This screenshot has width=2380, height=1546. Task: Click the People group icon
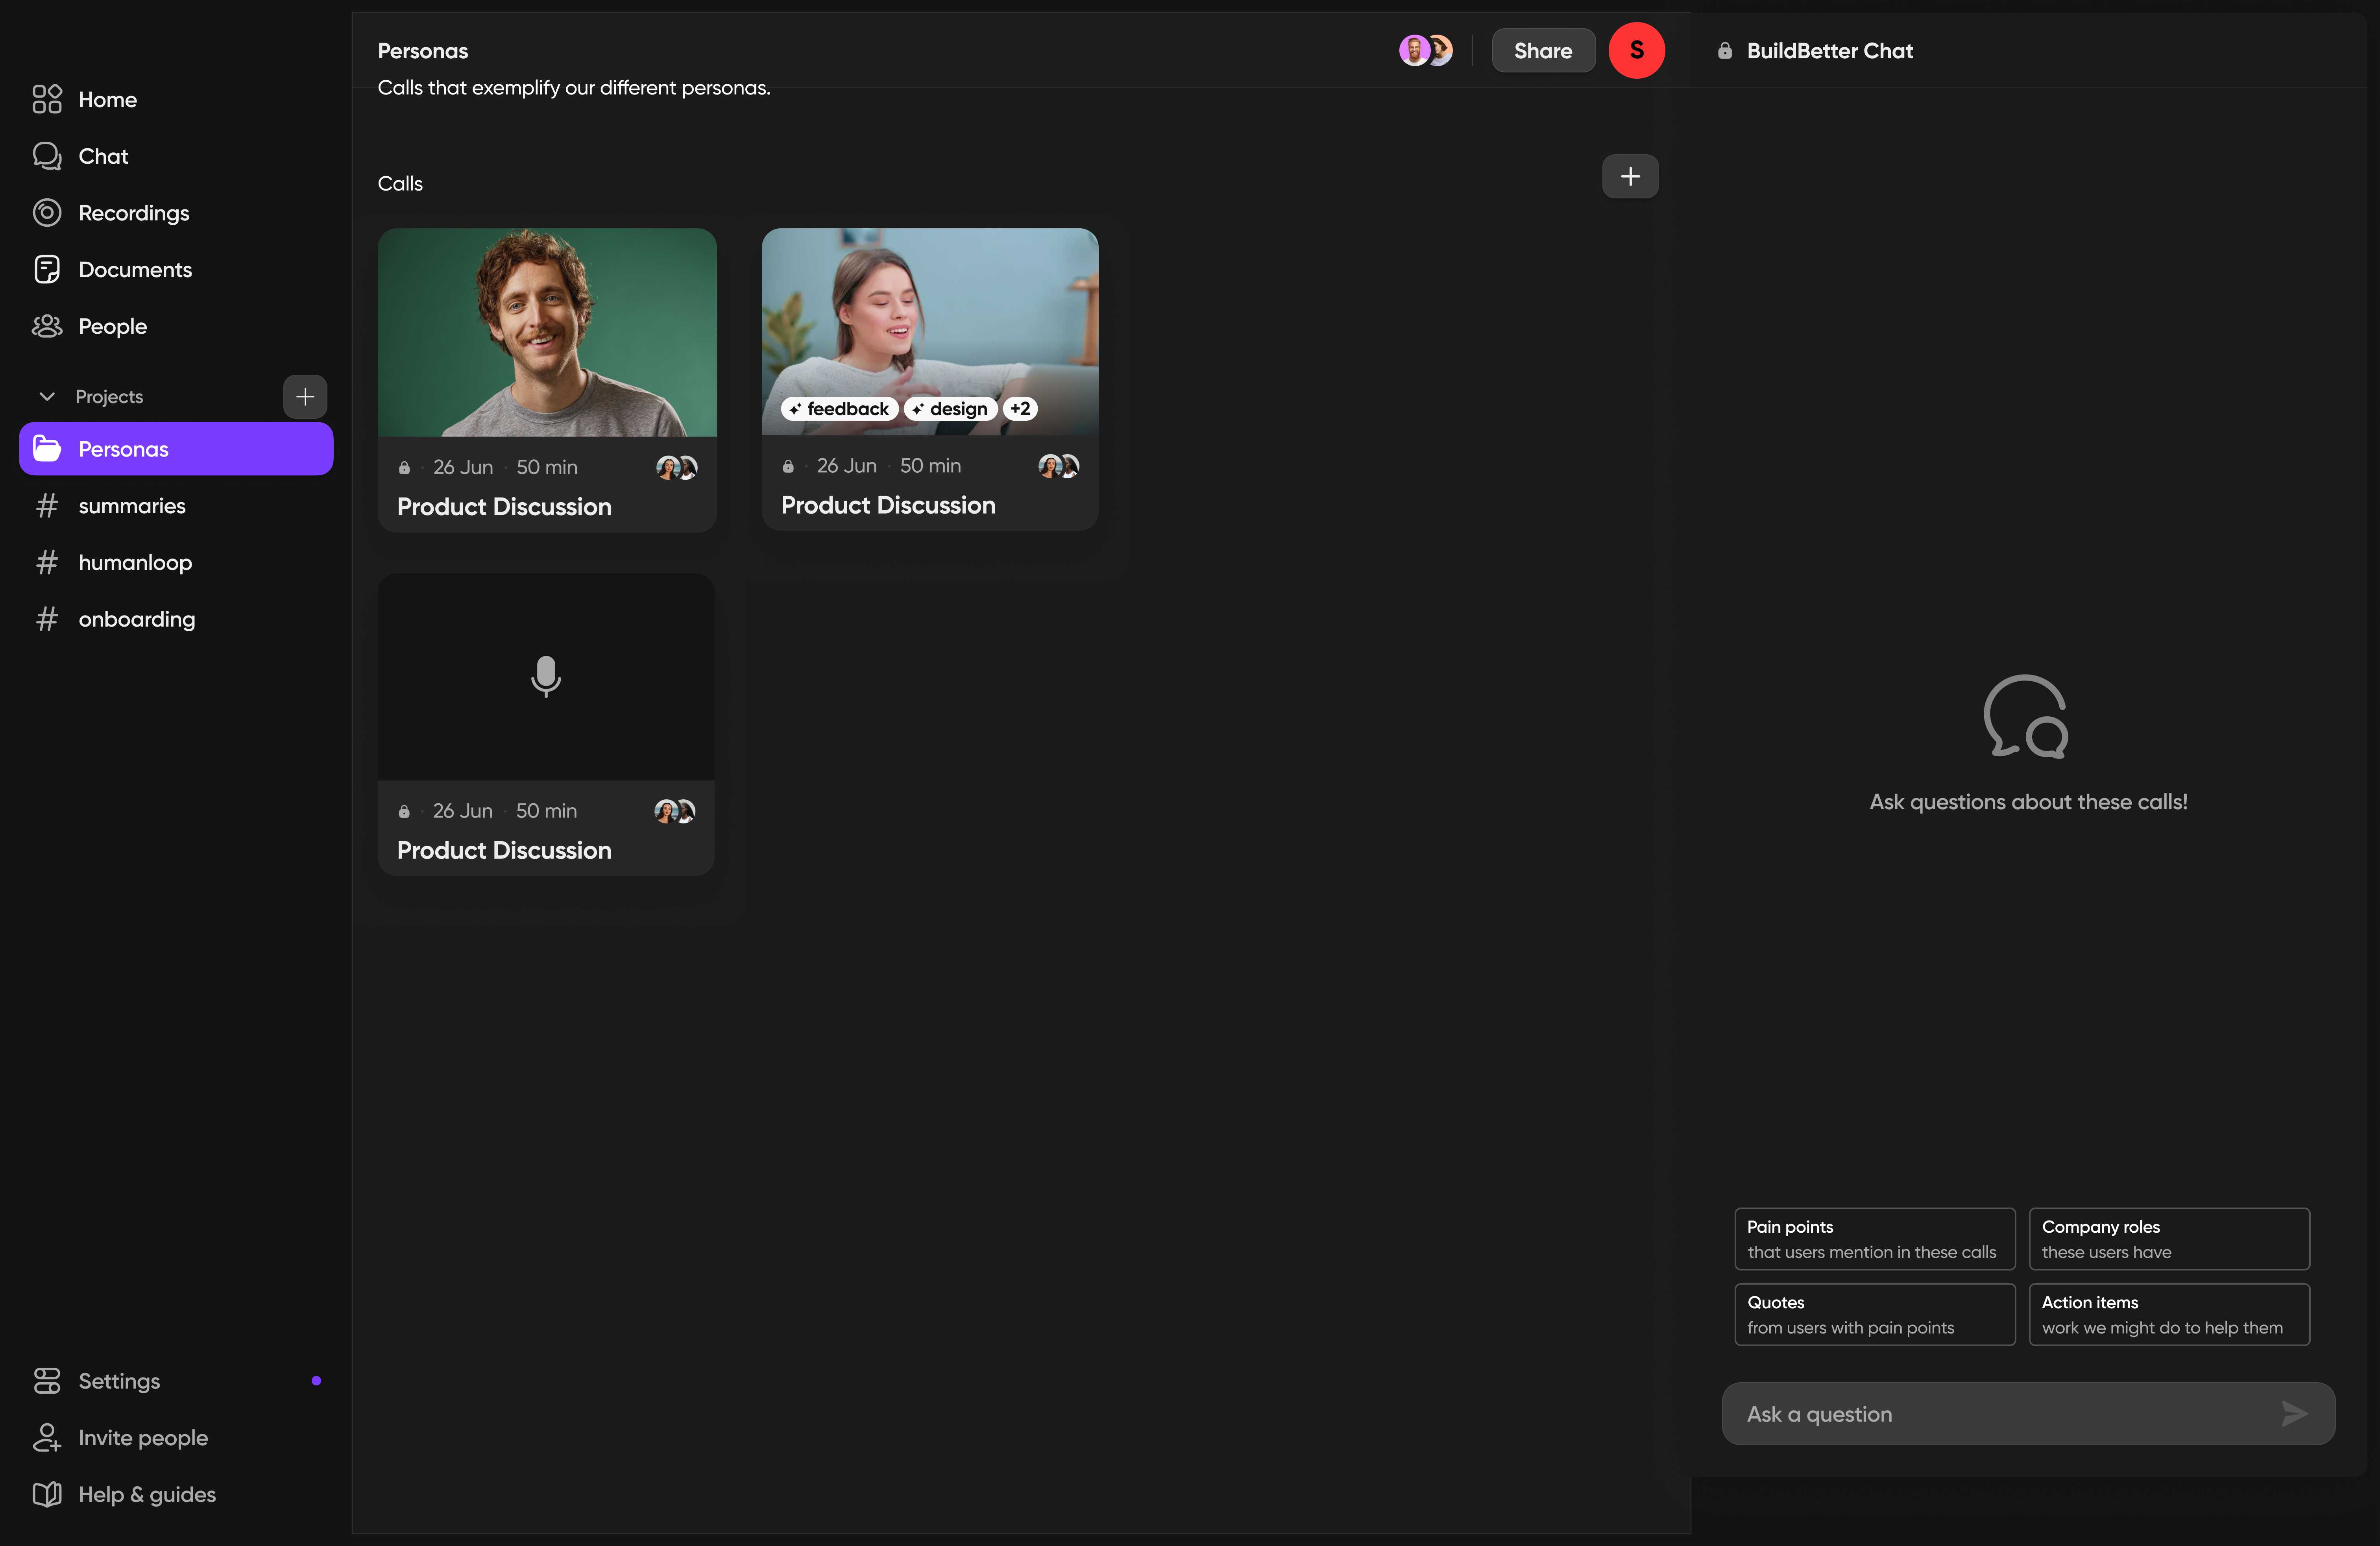click(x=47, y=326)
